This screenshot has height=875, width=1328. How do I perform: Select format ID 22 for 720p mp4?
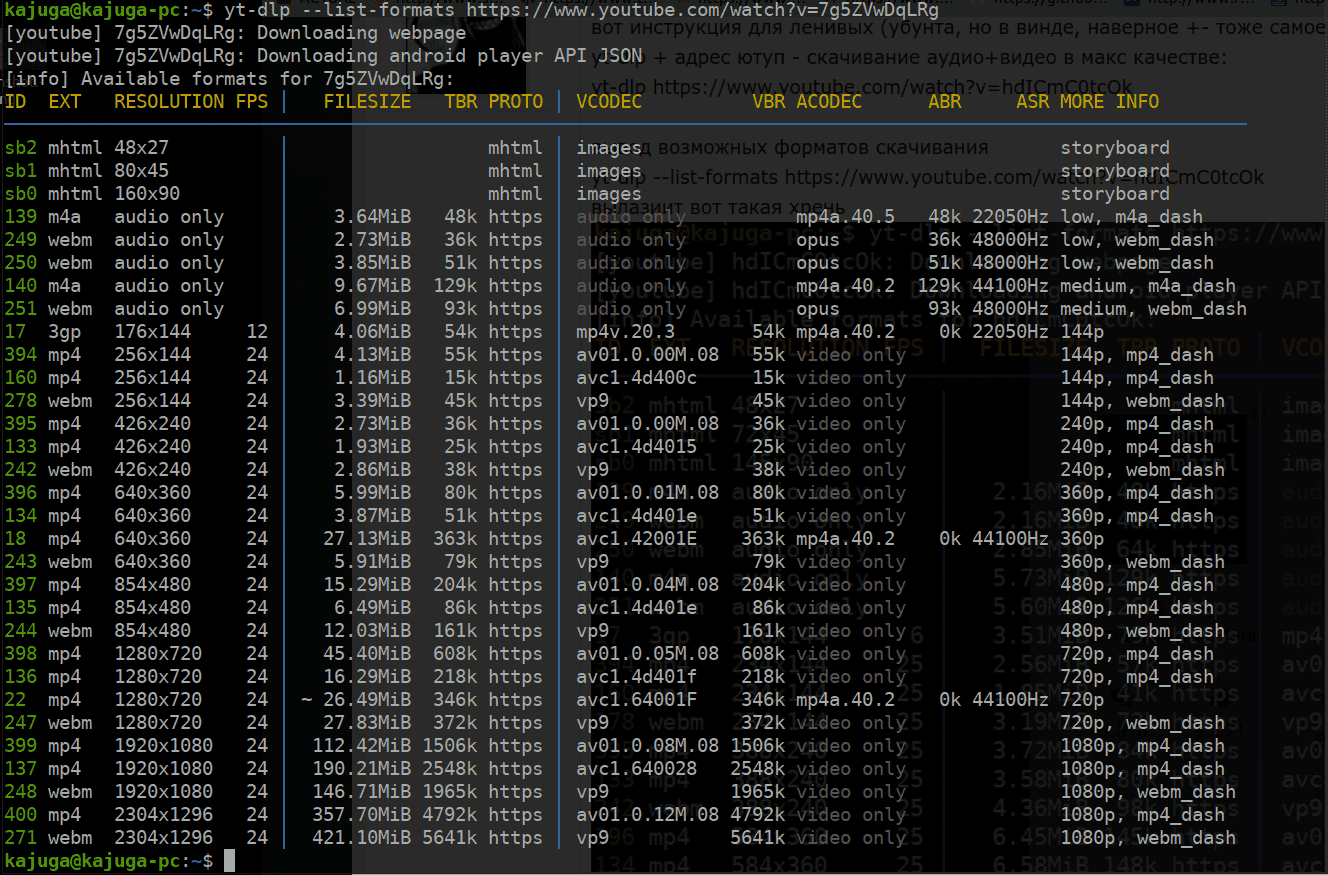click(x=16, y=700)
